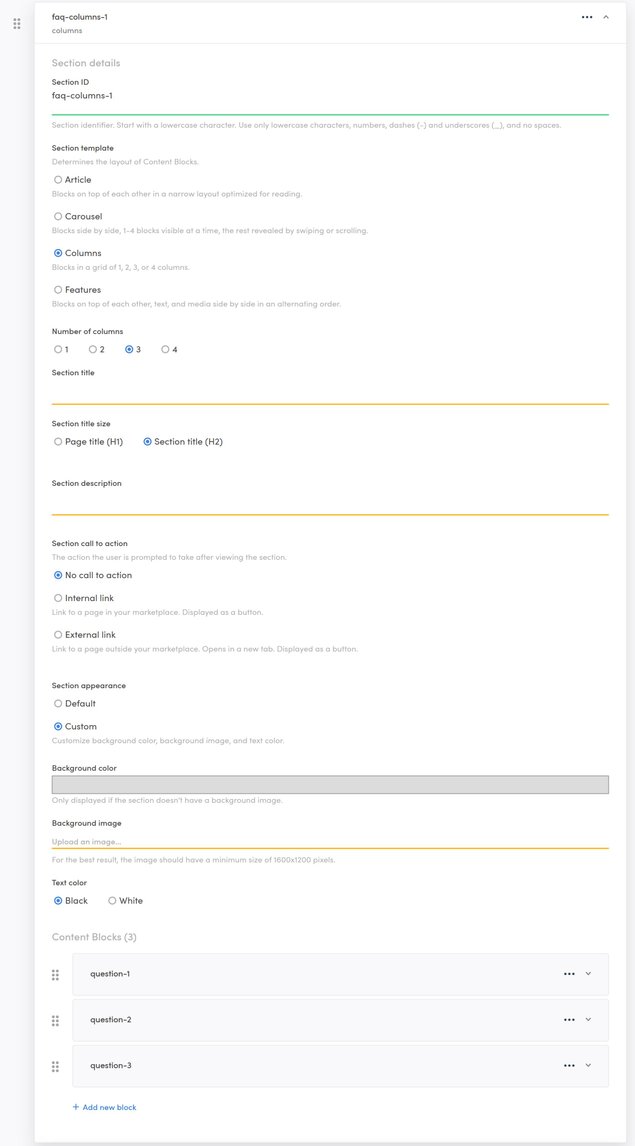Click the question-1 block drag handle

pyautogui.click(x=56, y=975)
